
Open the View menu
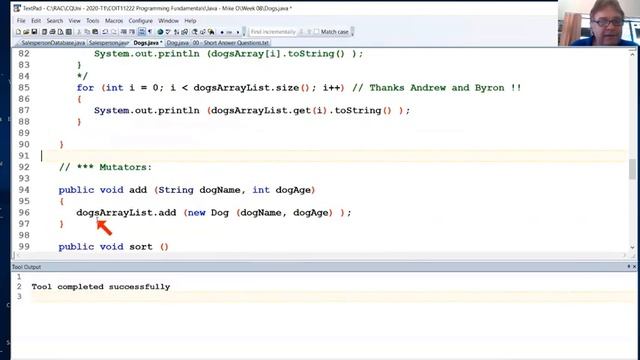74,20
